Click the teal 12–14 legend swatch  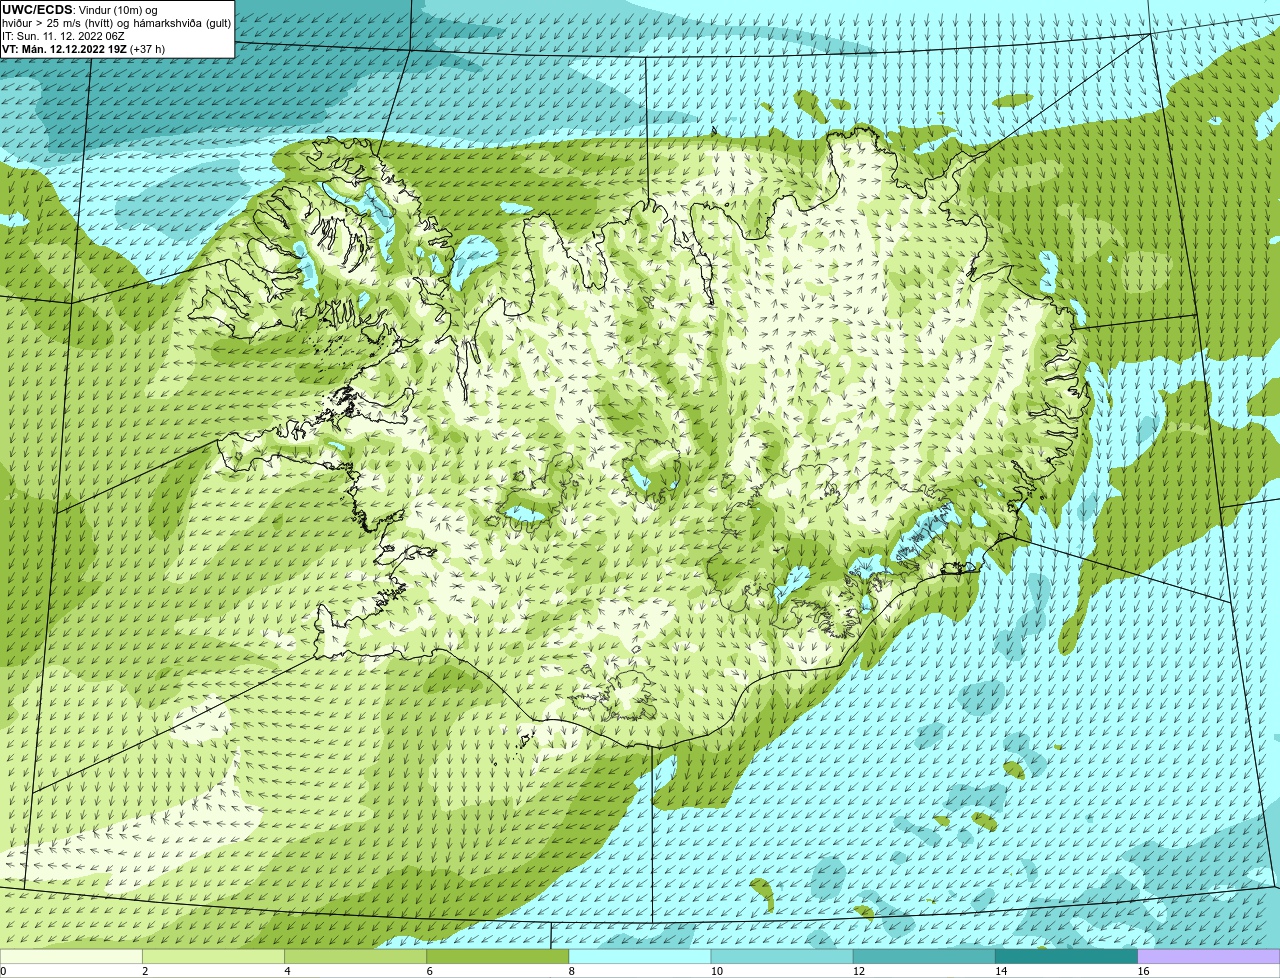pos(924,956)
